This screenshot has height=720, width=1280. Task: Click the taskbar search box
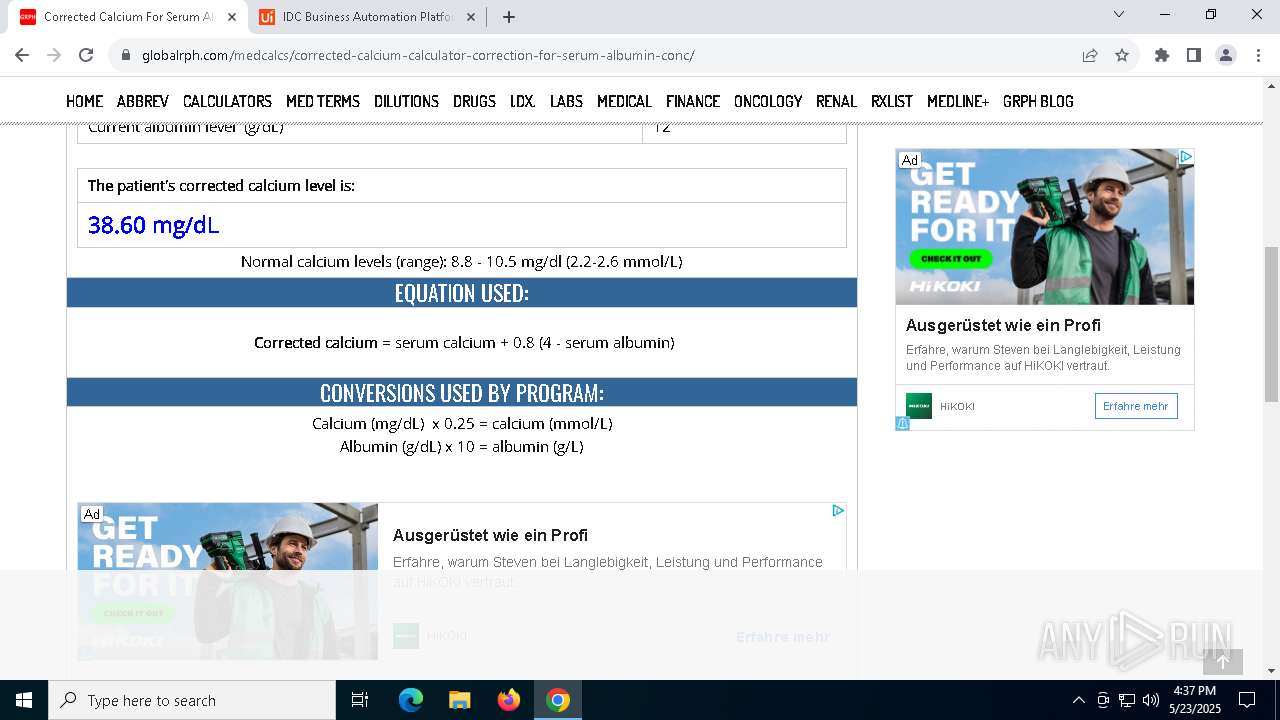click(192, 700)
